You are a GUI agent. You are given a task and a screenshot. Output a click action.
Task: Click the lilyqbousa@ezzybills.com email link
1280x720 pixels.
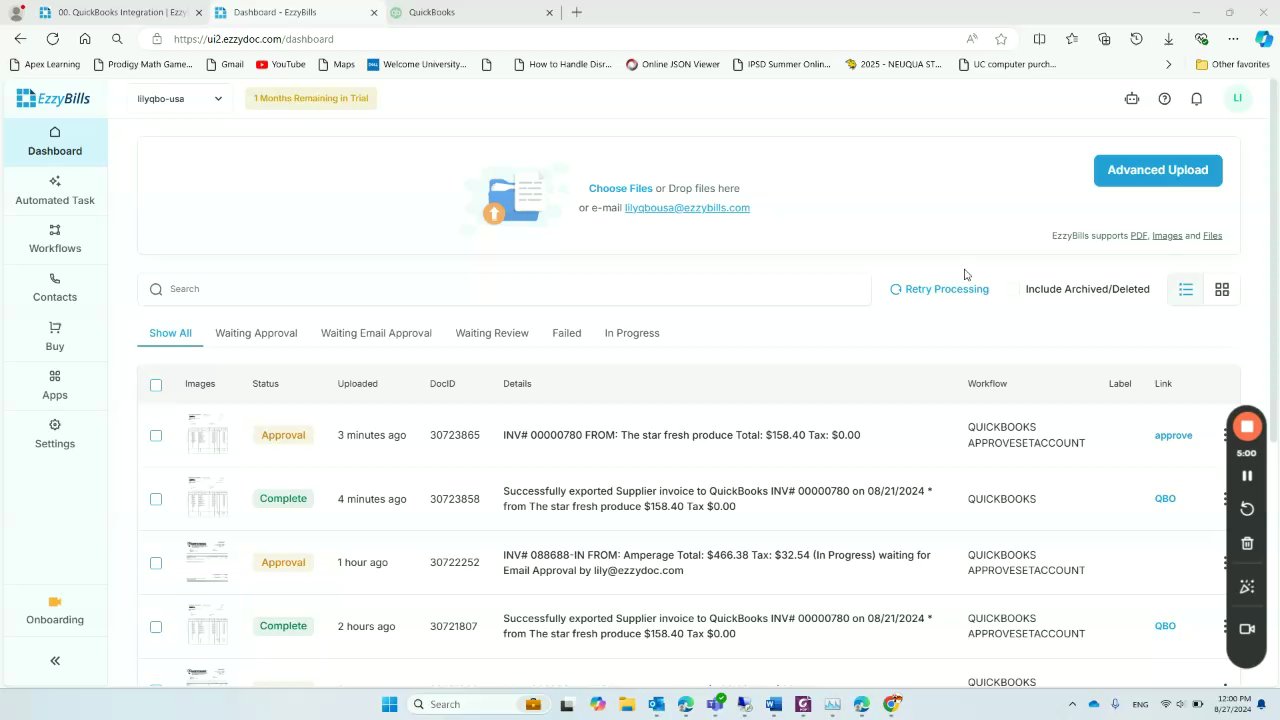[x=687, y=208]
